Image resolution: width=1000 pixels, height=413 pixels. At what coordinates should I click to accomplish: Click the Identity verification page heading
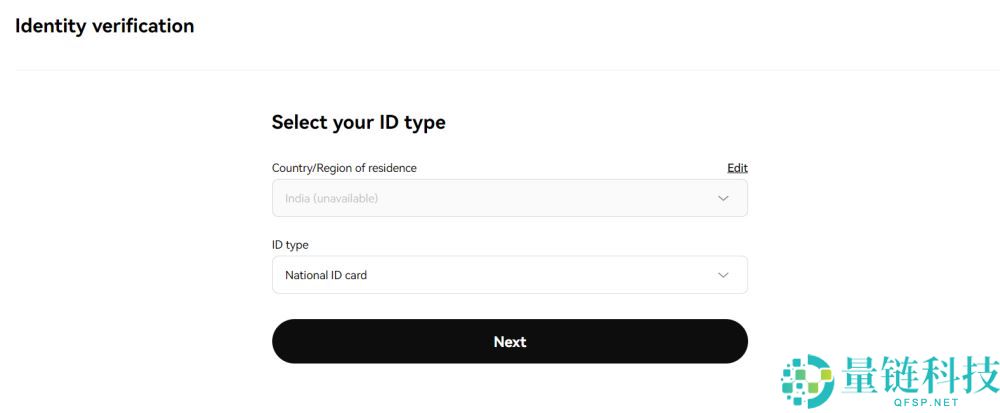[104, 26]
